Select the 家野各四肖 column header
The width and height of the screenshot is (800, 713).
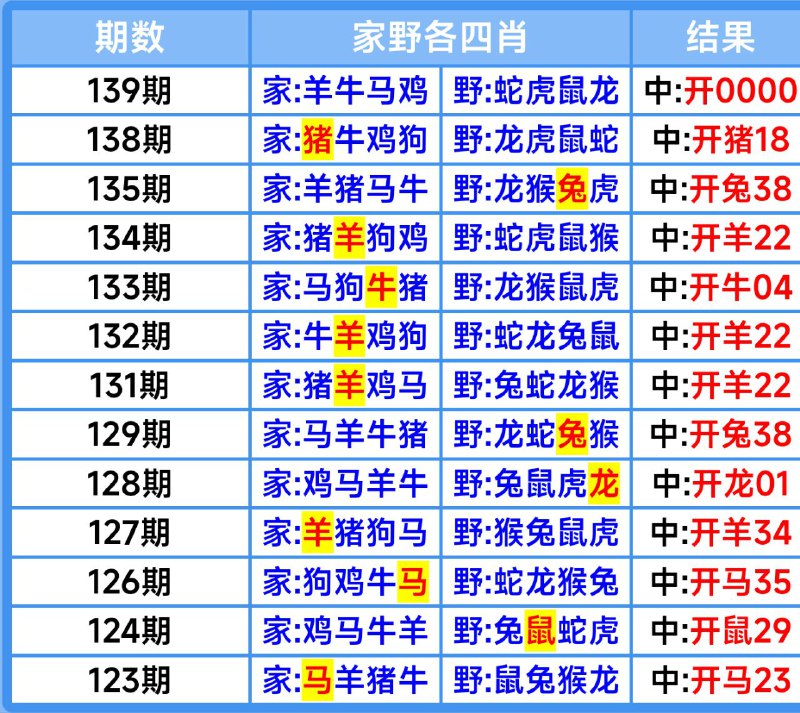click(440, 37)
